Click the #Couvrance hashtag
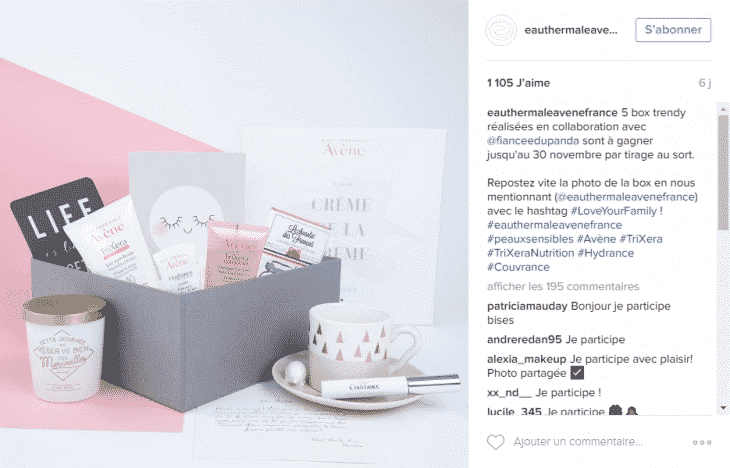Viewport: 730px width, 468px height. (518, 267)
